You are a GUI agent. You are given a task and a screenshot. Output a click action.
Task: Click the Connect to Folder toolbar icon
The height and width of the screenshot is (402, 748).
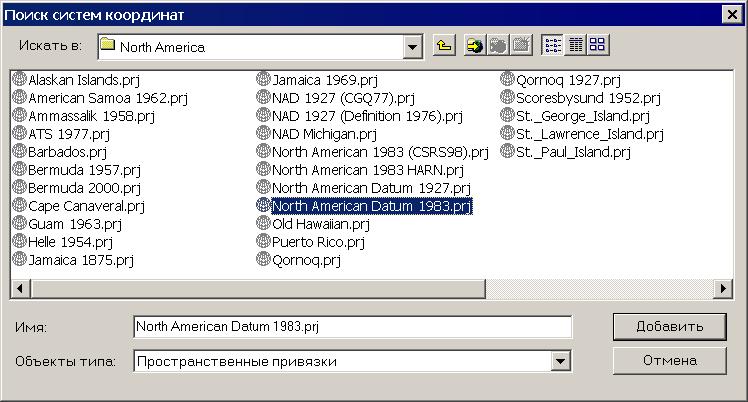pos(475,46)
